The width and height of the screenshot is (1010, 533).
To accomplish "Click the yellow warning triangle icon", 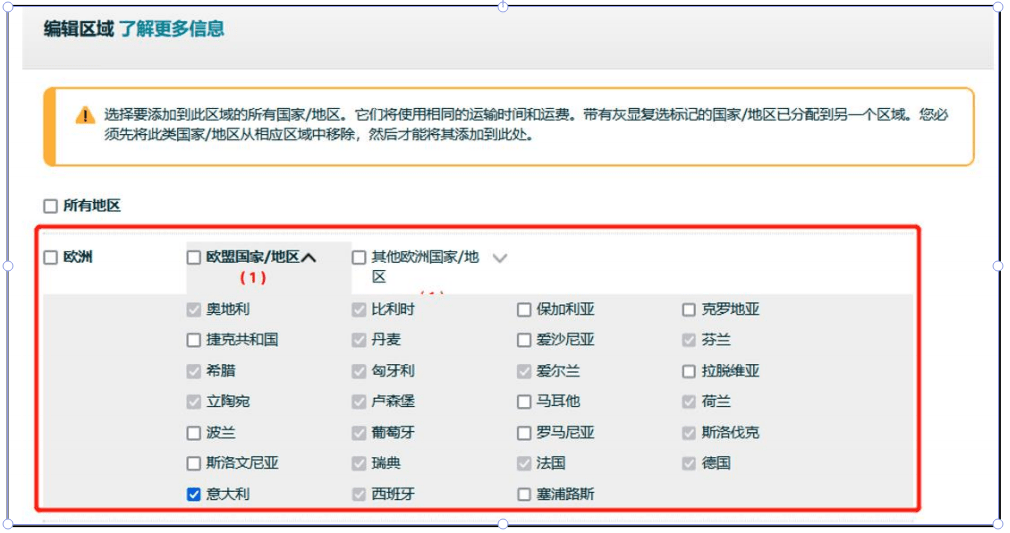I will [84, 115].
